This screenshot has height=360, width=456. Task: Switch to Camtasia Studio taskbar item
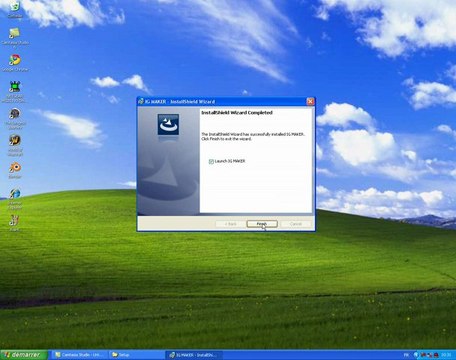[80, 355]
